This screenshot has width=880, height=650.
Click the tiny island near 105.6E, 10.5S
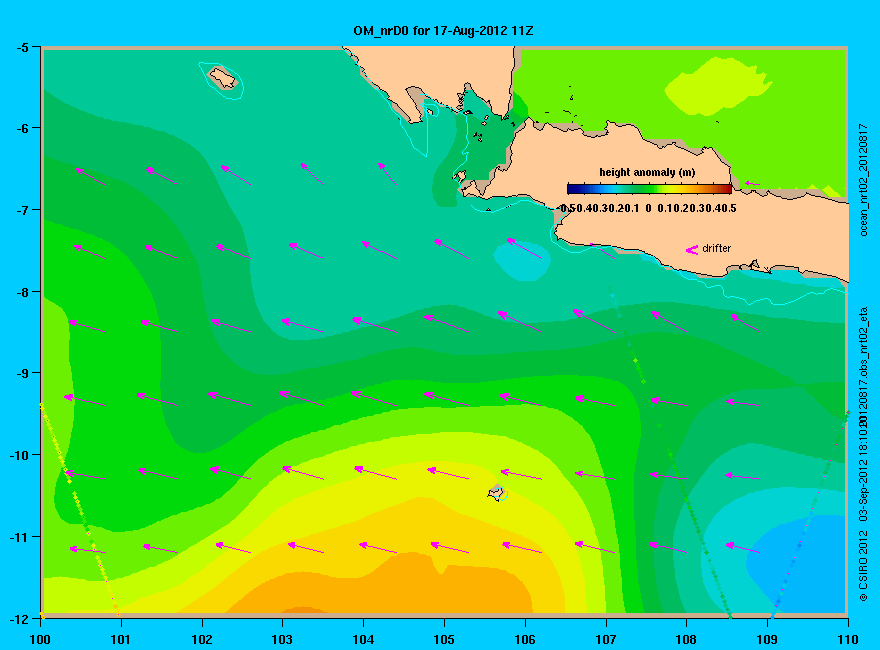(x=496, y=493)
